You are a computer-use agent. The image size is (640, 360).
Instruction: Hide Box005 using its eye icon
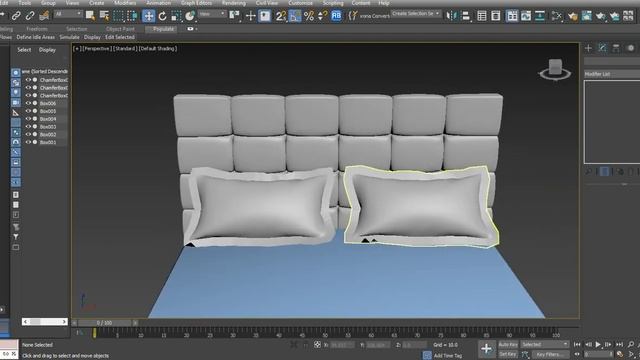coord(28,111)
